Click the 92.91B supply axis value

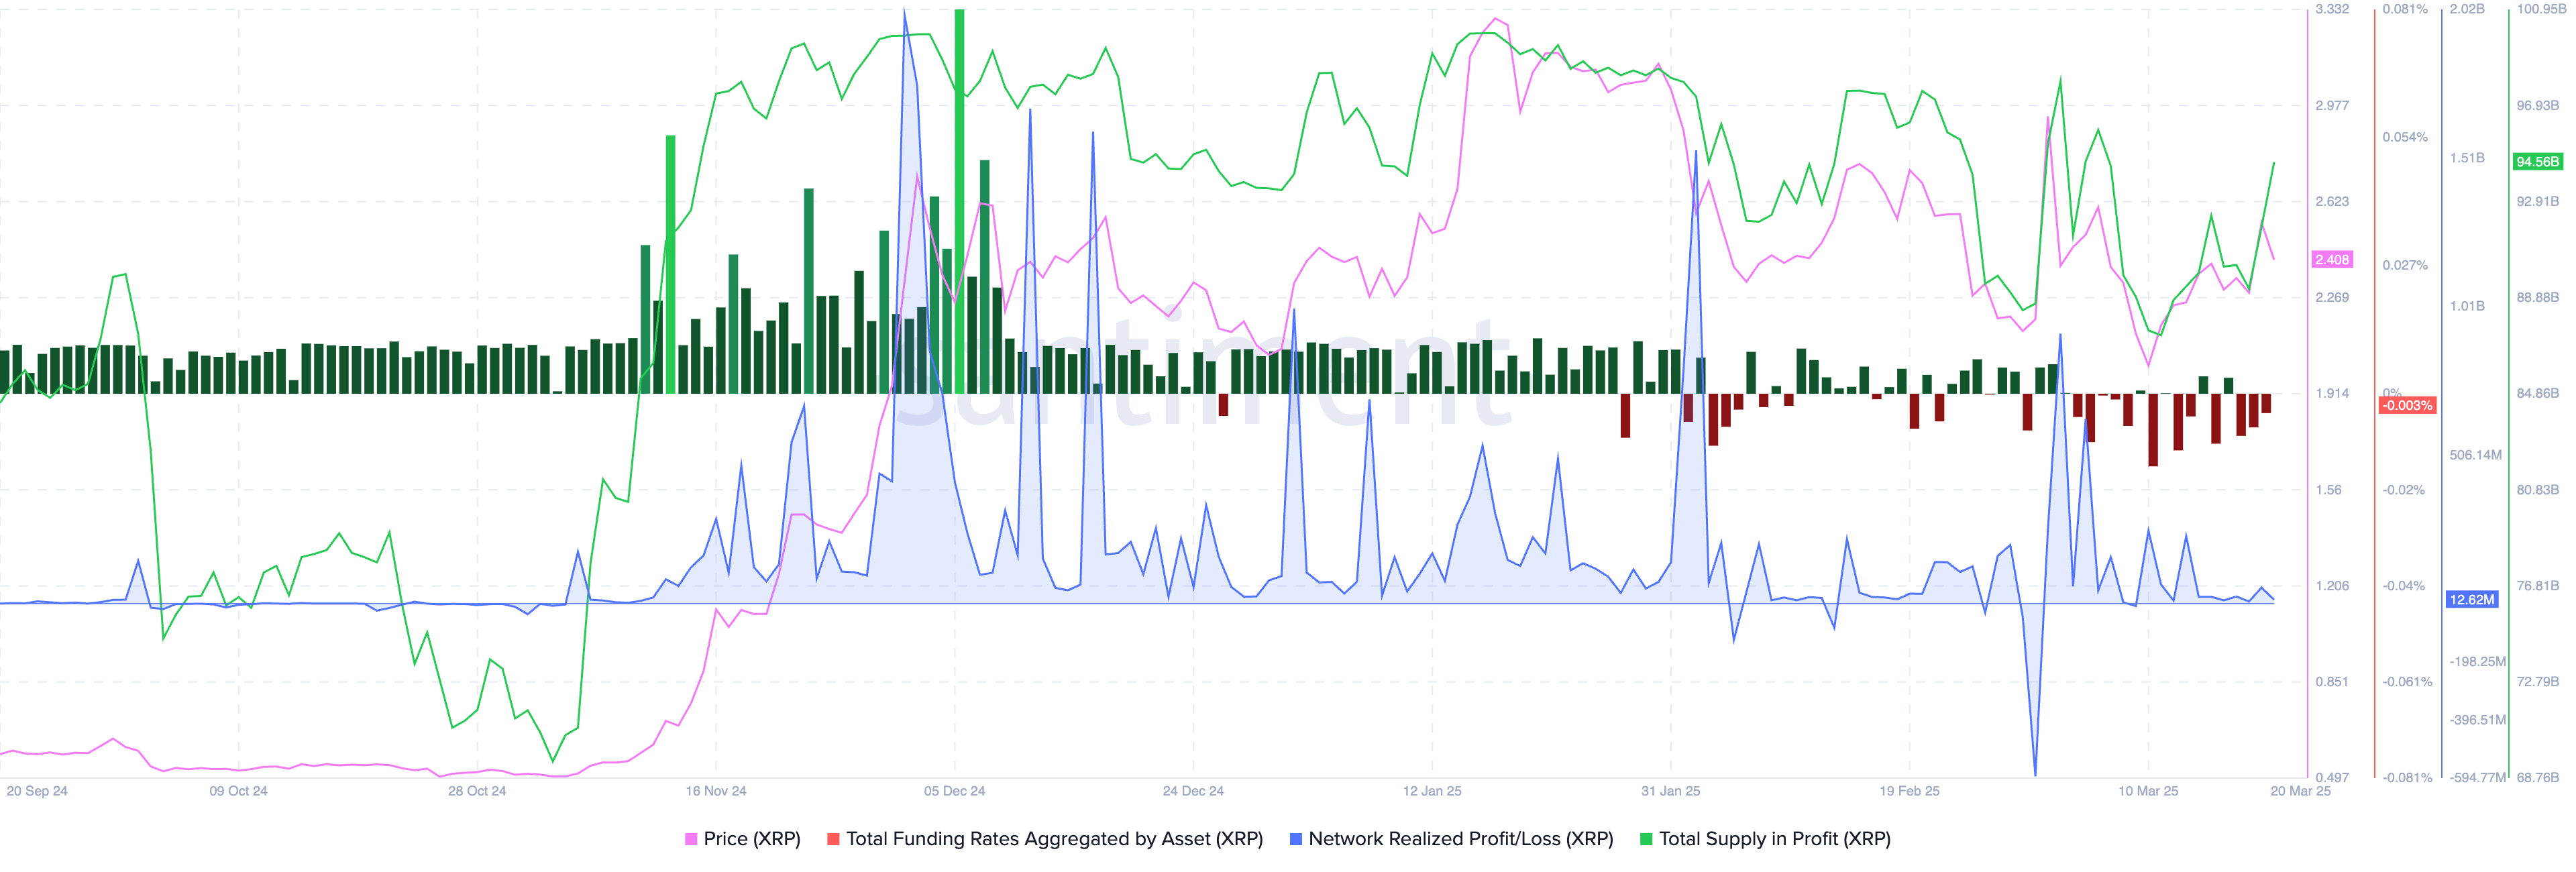point(2537,201)
